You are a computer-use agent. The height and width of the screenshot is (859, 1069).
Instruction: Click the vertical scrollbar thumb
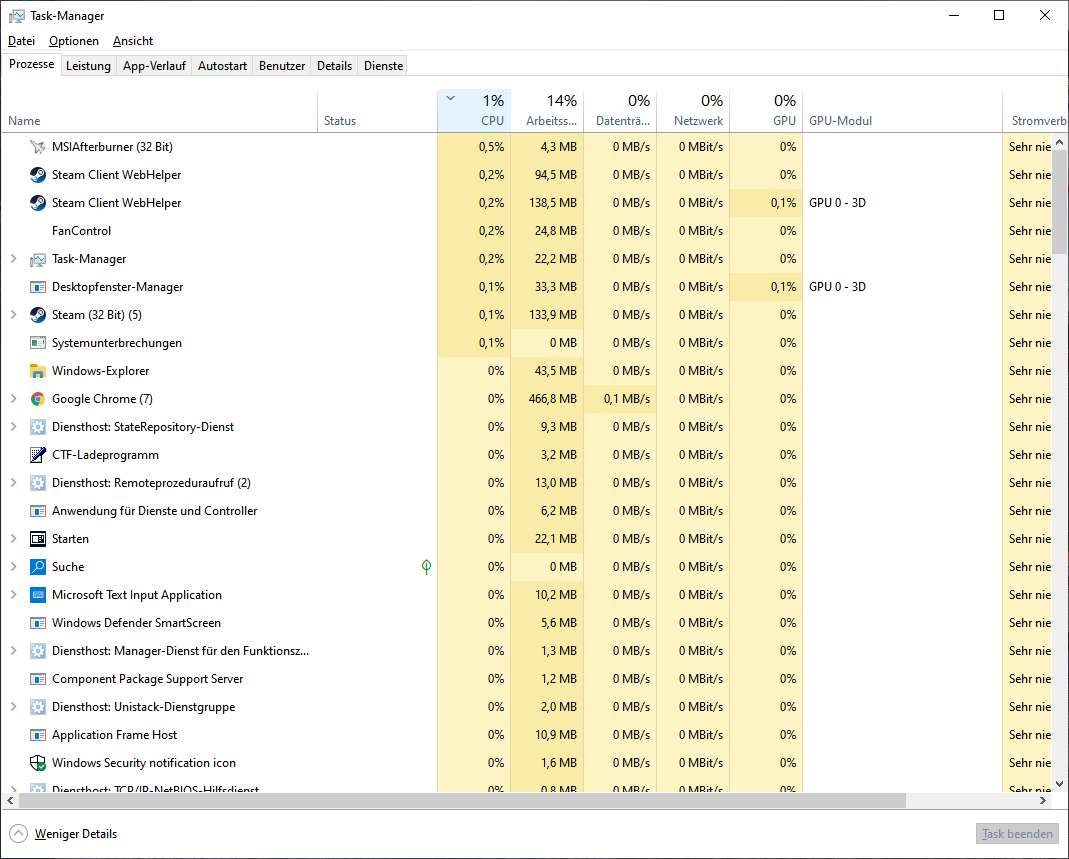coord(1059,201)
